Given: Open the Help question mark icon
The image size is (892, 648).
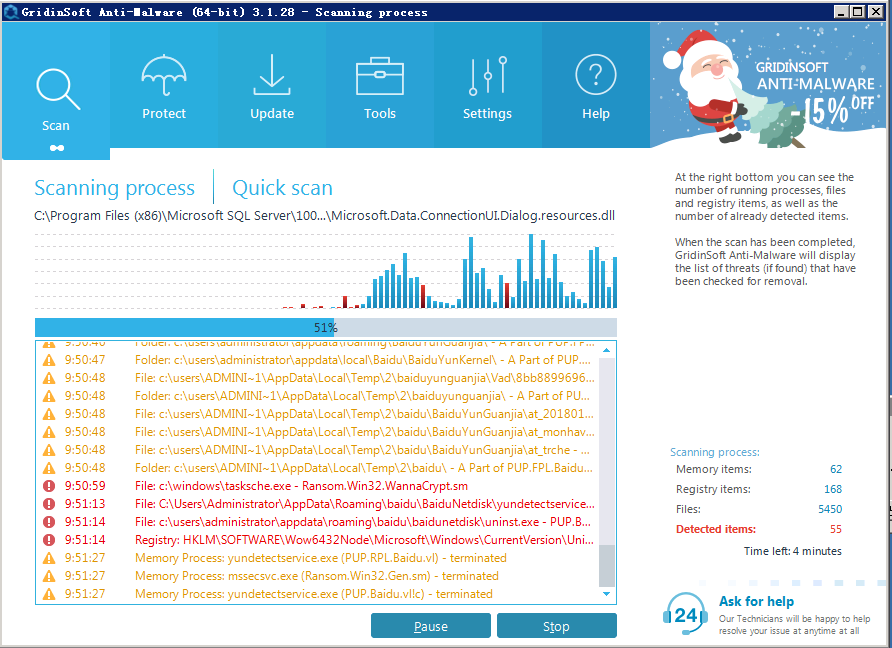Looking at the screenshot, I should (596, 75).
